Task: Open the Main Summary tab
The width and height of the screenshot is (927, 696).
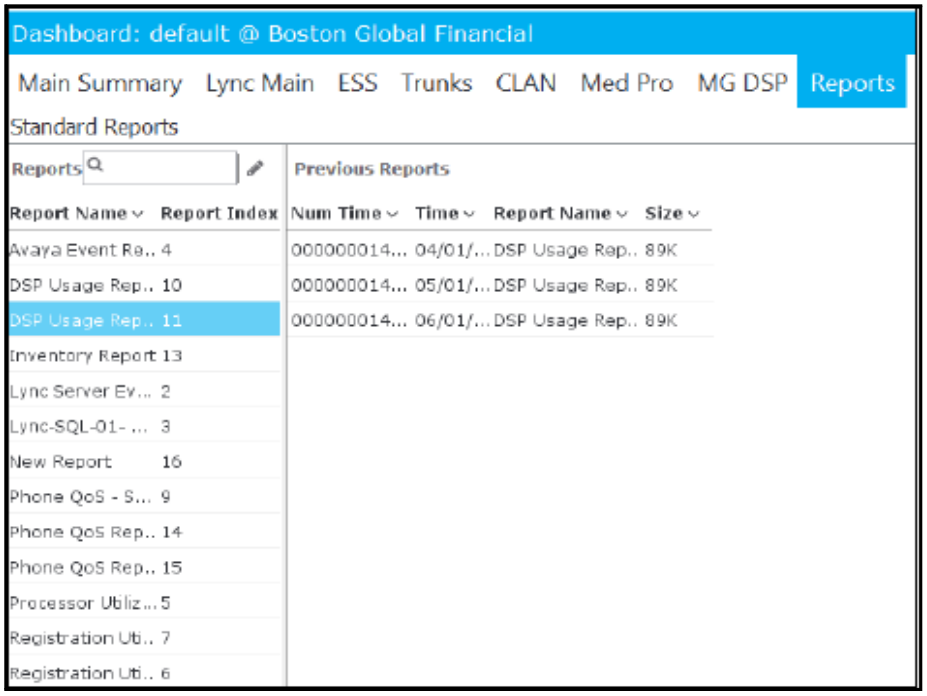Action: pyautogui.click(x=100, y=83)
